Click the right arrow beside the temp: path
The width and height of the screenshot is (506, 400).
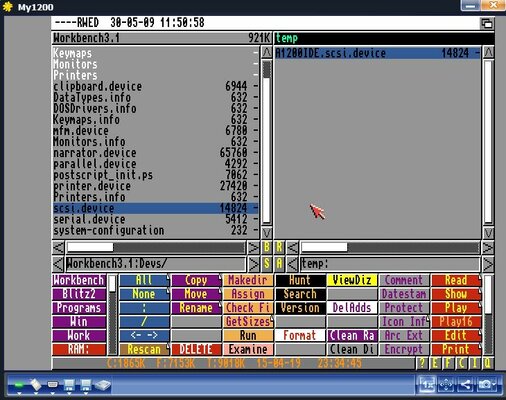click(488, 264)
